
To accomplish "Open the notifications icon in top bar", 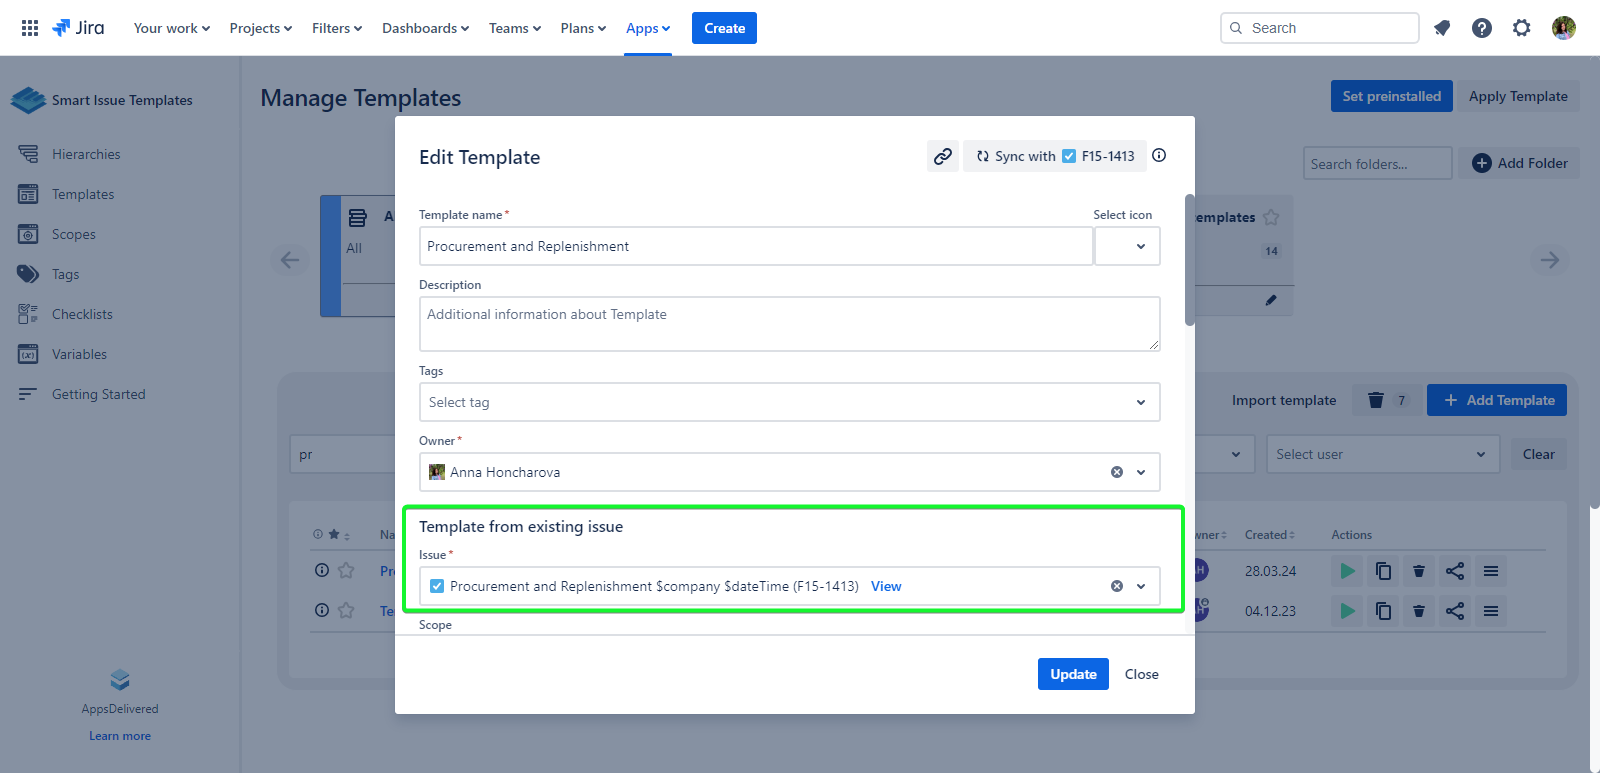I will (1441, 28).
